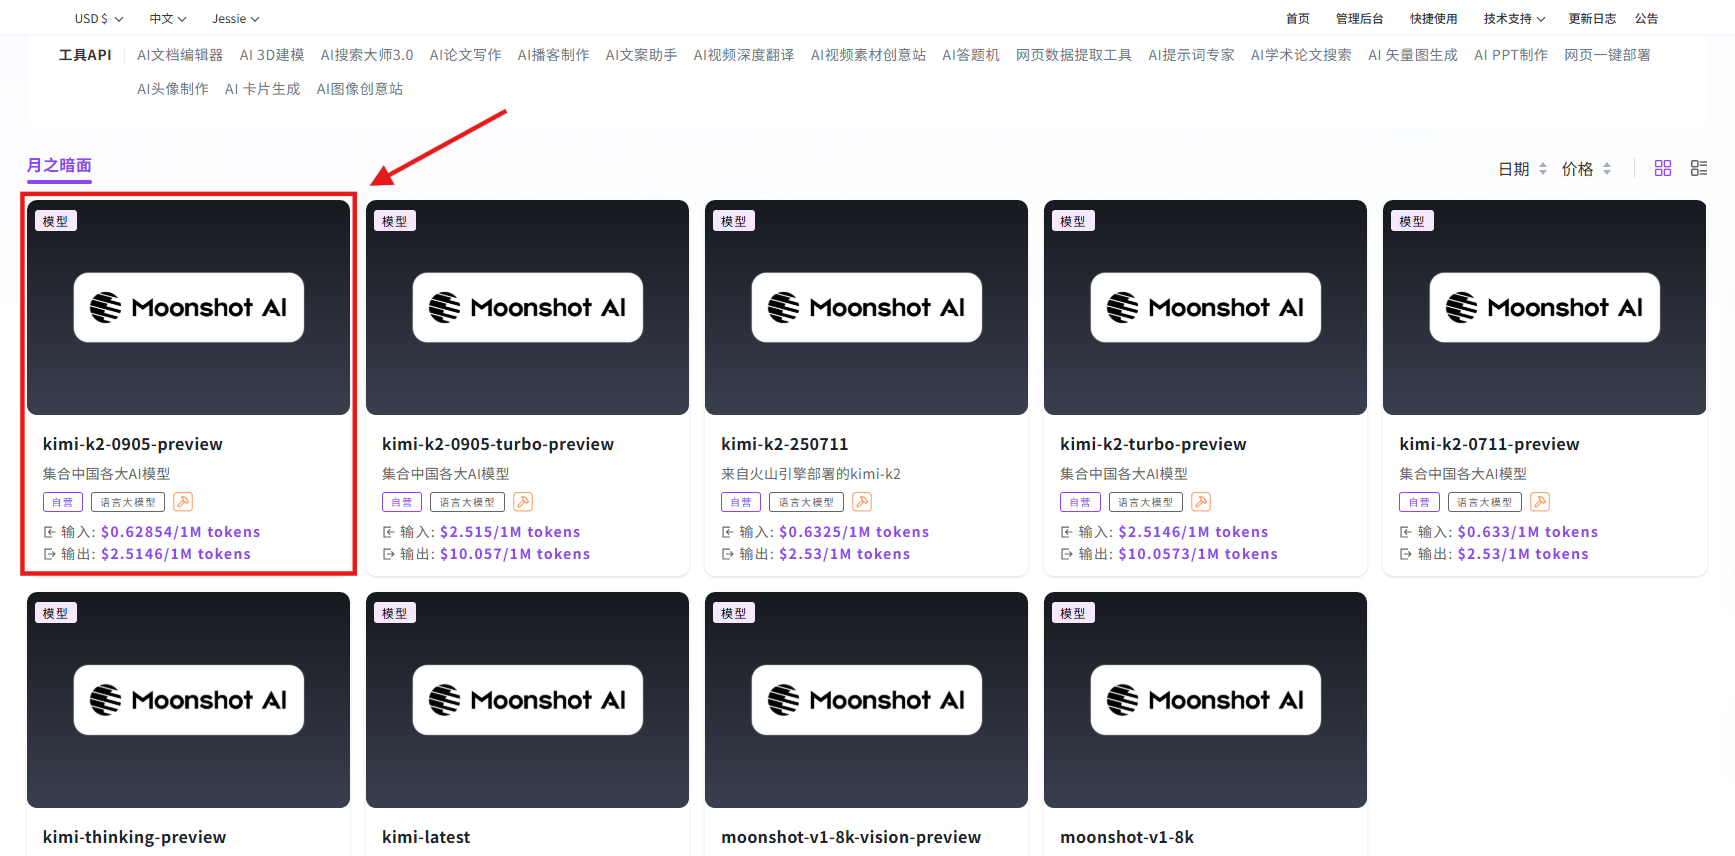Screen dimensions: 1735x856
Task: Click the hammer tool icon on kimi-k2-turbo-preview card
Action: pyautogui.click(x=1201, y=502)
